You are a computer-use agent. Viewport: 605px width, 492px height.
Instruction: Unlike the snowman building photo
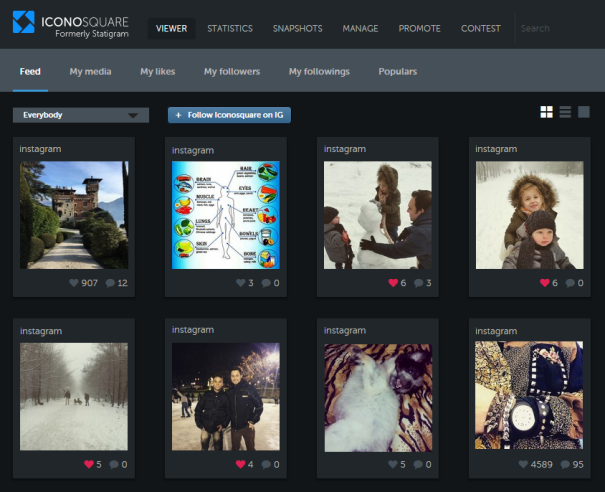click(x=393, y=283)
